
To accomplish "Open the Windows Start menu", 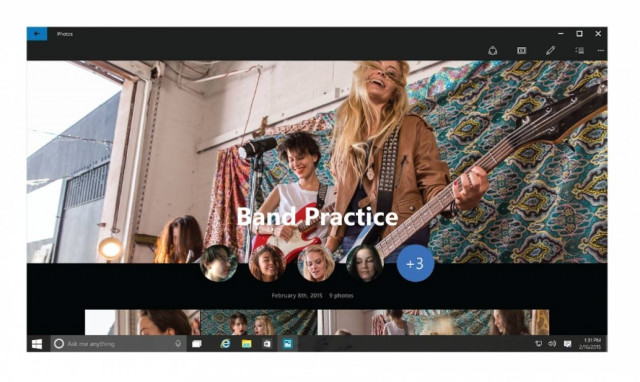I will click(37, 344).
